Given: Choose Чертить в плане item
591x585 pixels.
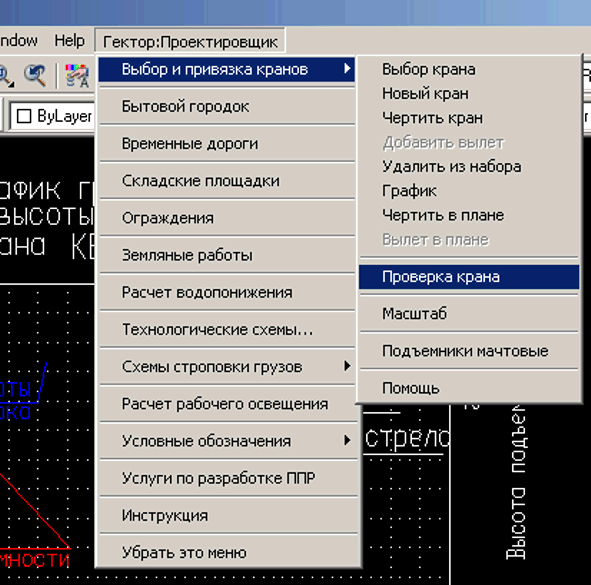Looking at the screenshot, I should pos(469,215).
